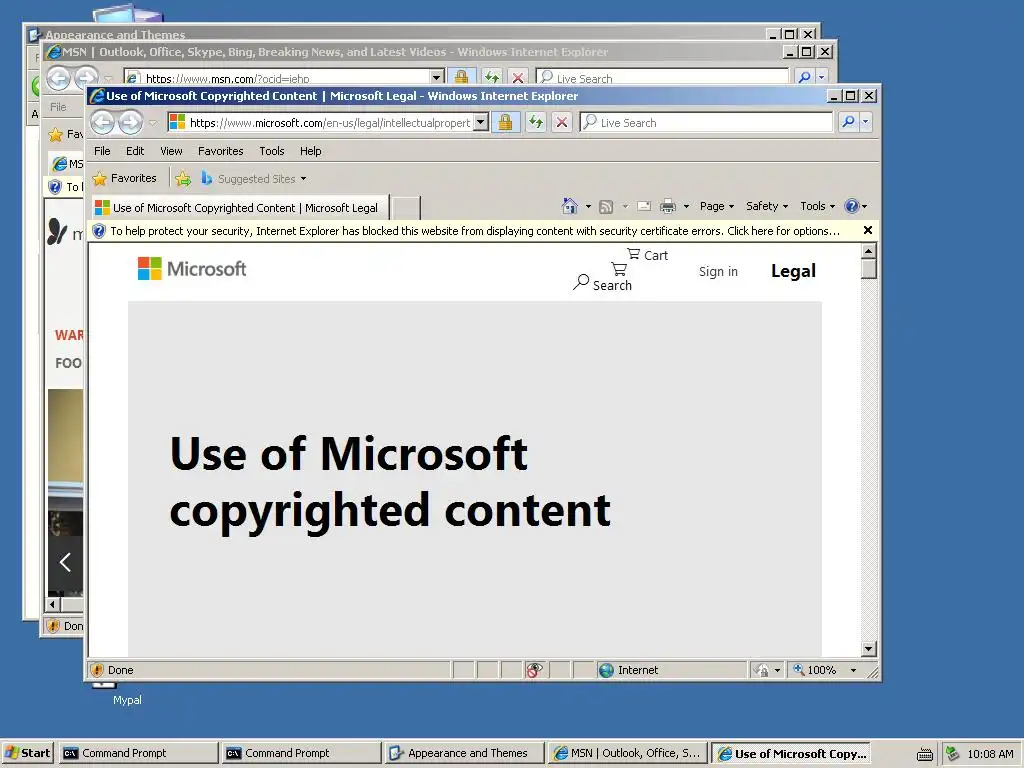Open the Tools menu in menu bar
This screenshot has height=768, width=1024.
point(272,151)
